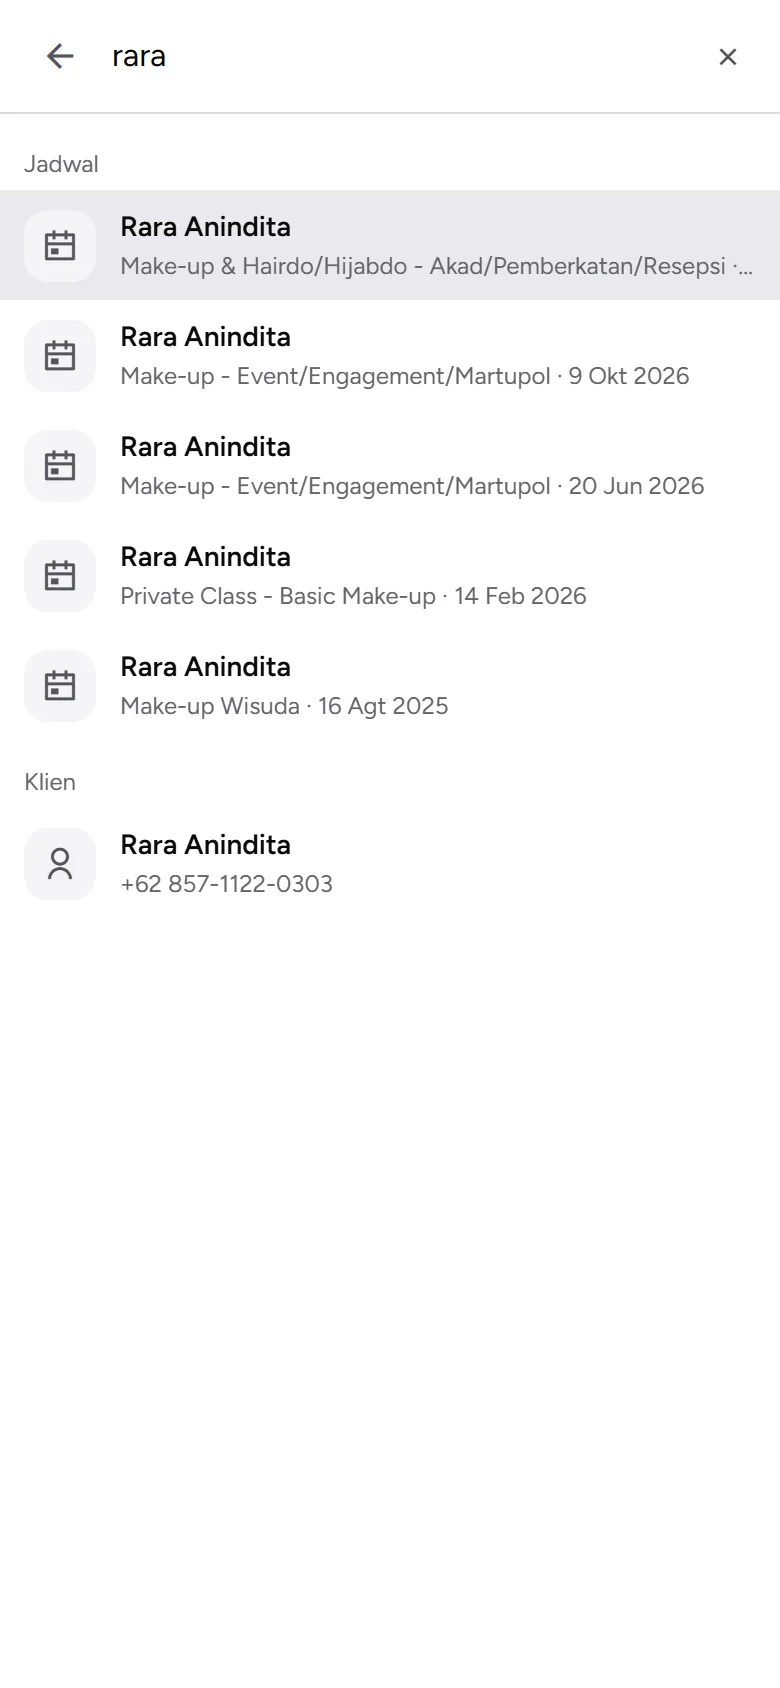Open "Make-up - Event/Engagement/Martupol · 9 Okt 2026"
The width and height of the screenshot is (780, 1688).
click(x=405, y=376)
